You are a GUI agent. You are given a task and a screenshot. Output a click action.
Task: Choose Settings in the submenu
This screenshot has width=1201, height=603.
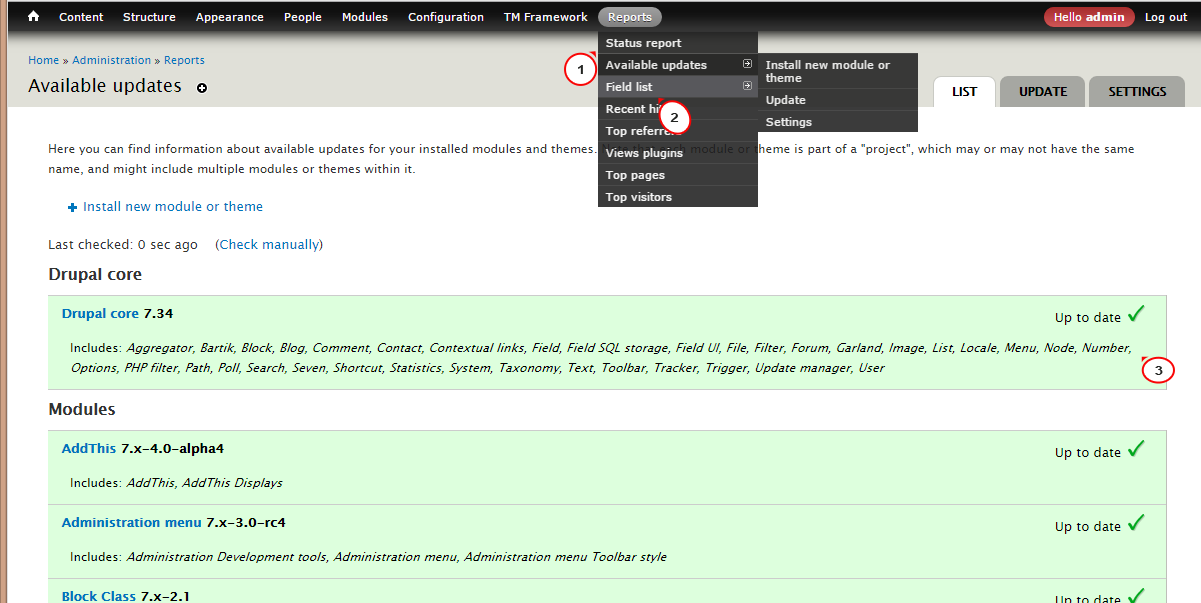coord(838,122)
